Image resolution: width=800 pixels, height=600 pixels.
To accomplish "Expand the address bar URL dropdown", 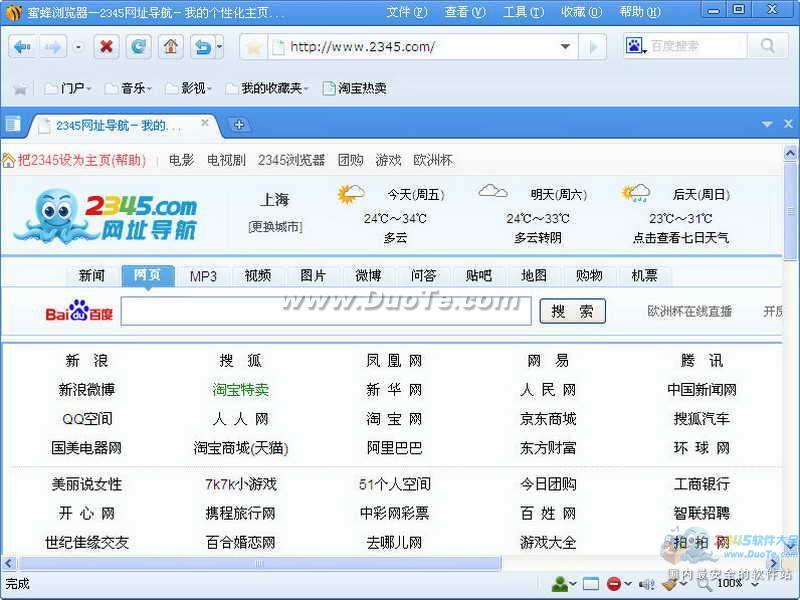I will (x=565, y=47).
